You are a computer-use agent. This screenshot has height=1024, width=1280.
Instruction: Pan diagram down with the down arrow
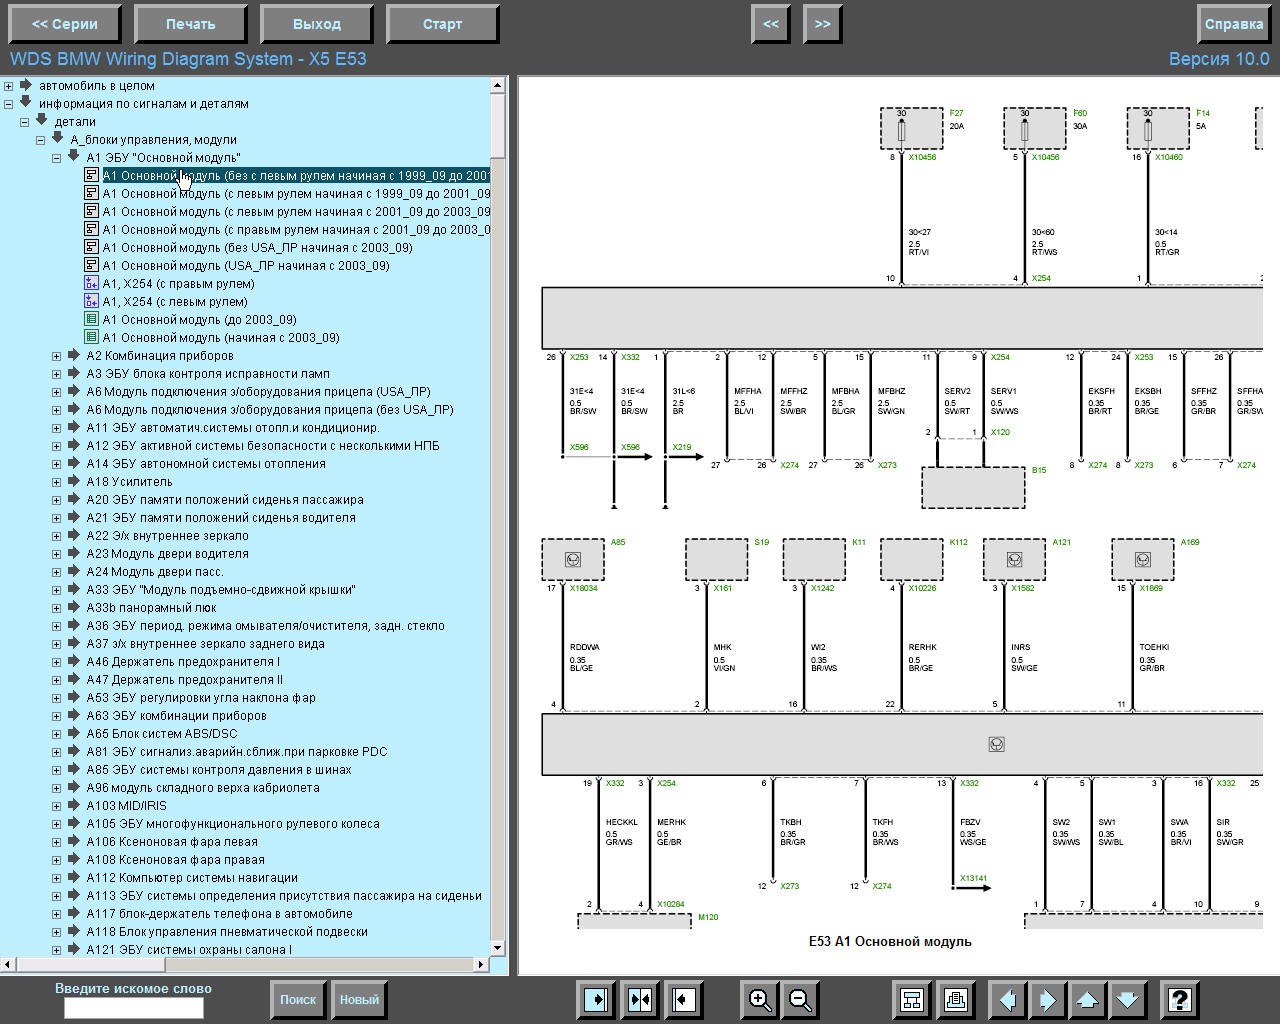[1127, 999]
